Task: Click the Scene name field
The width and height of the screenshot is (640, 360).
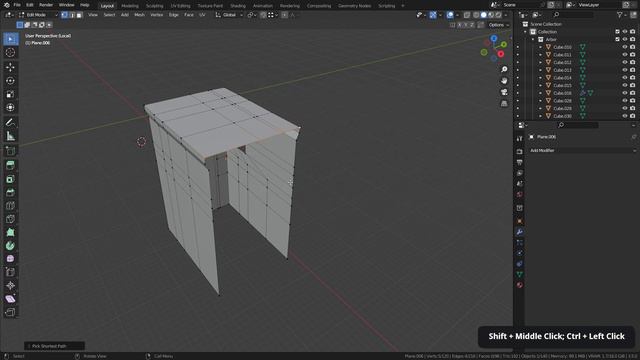Action: [521, 5]
